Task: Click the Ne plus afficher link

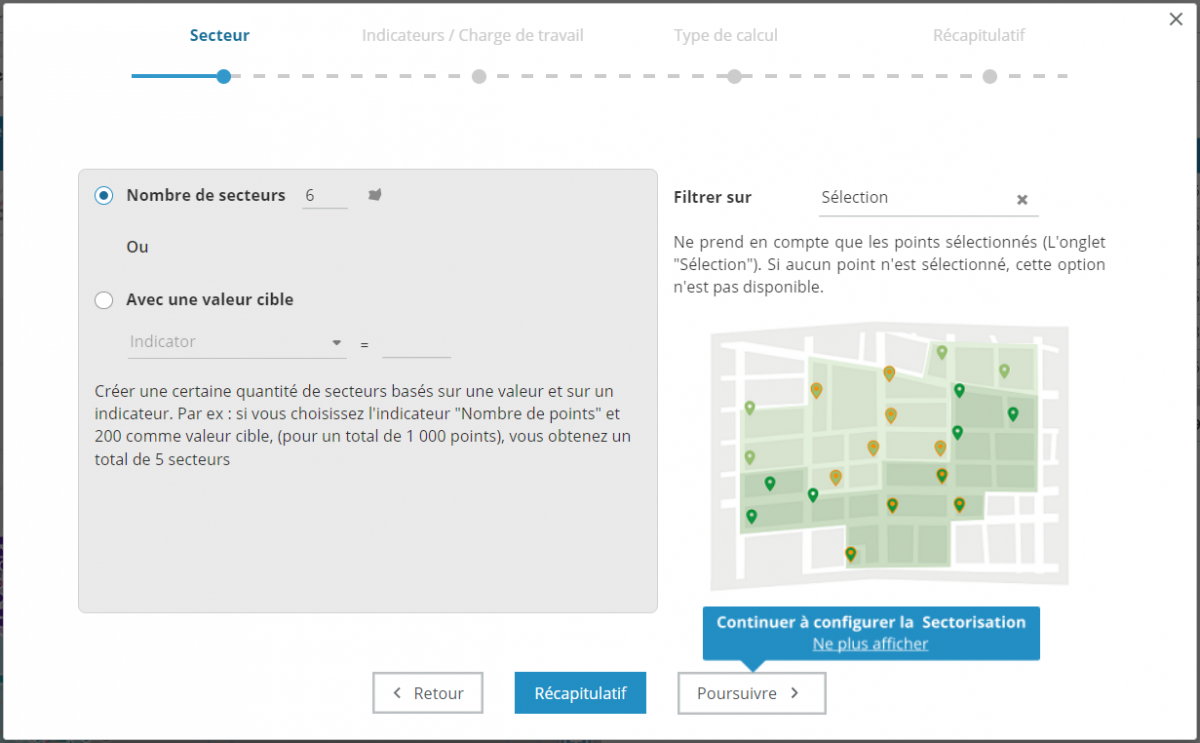Action: click(870, 644)
